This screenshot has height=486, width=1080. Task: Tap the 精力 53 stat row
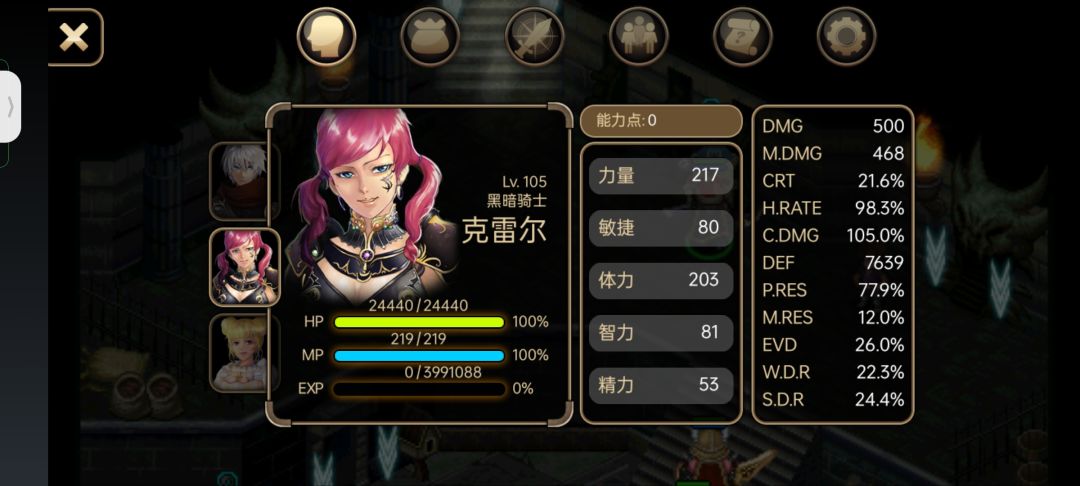coord(661,385)
